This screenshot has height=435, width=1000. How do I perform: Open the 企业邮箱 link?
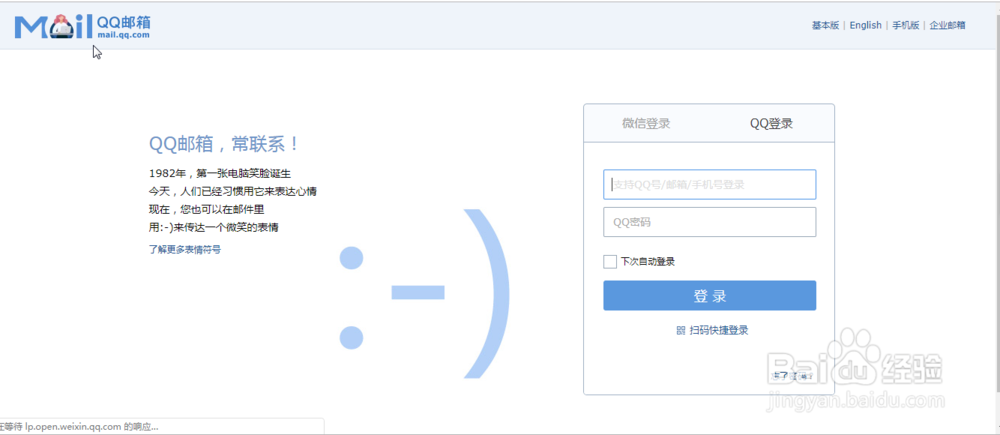[x=947, y=26]
